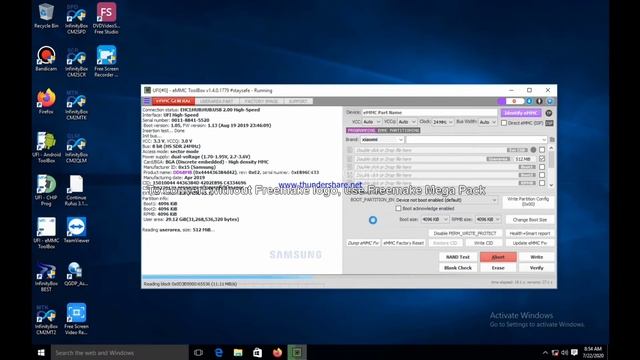Click the Write Partition Config button
This screenshot has width=640, height=360.
[528, 202]
